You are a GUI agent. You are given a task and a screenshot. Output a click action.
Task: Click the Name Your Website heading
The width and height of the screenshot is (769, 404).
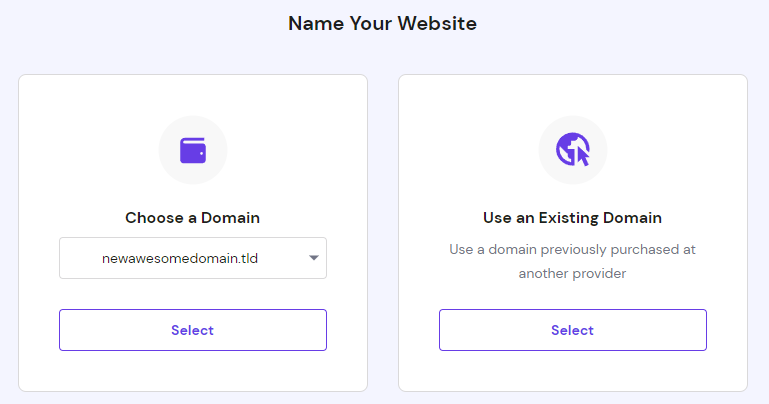[x=382, y=23]
